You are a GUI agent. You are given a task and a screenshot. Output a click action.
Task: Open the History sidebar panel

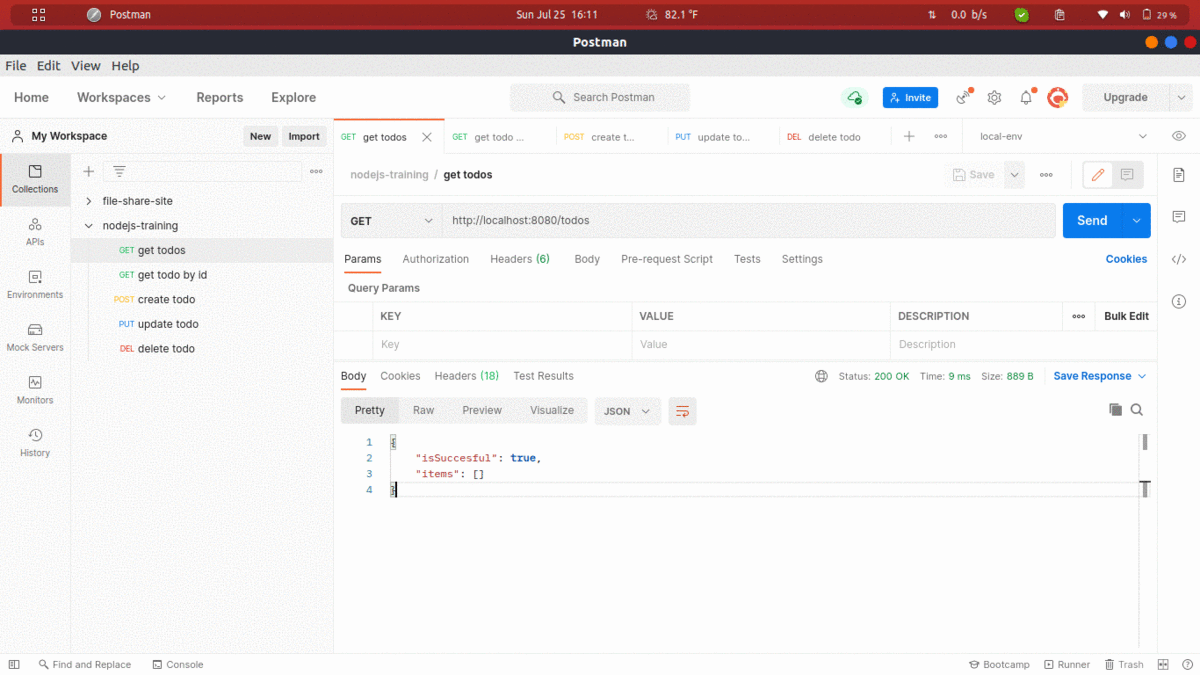tap(35, 443)
